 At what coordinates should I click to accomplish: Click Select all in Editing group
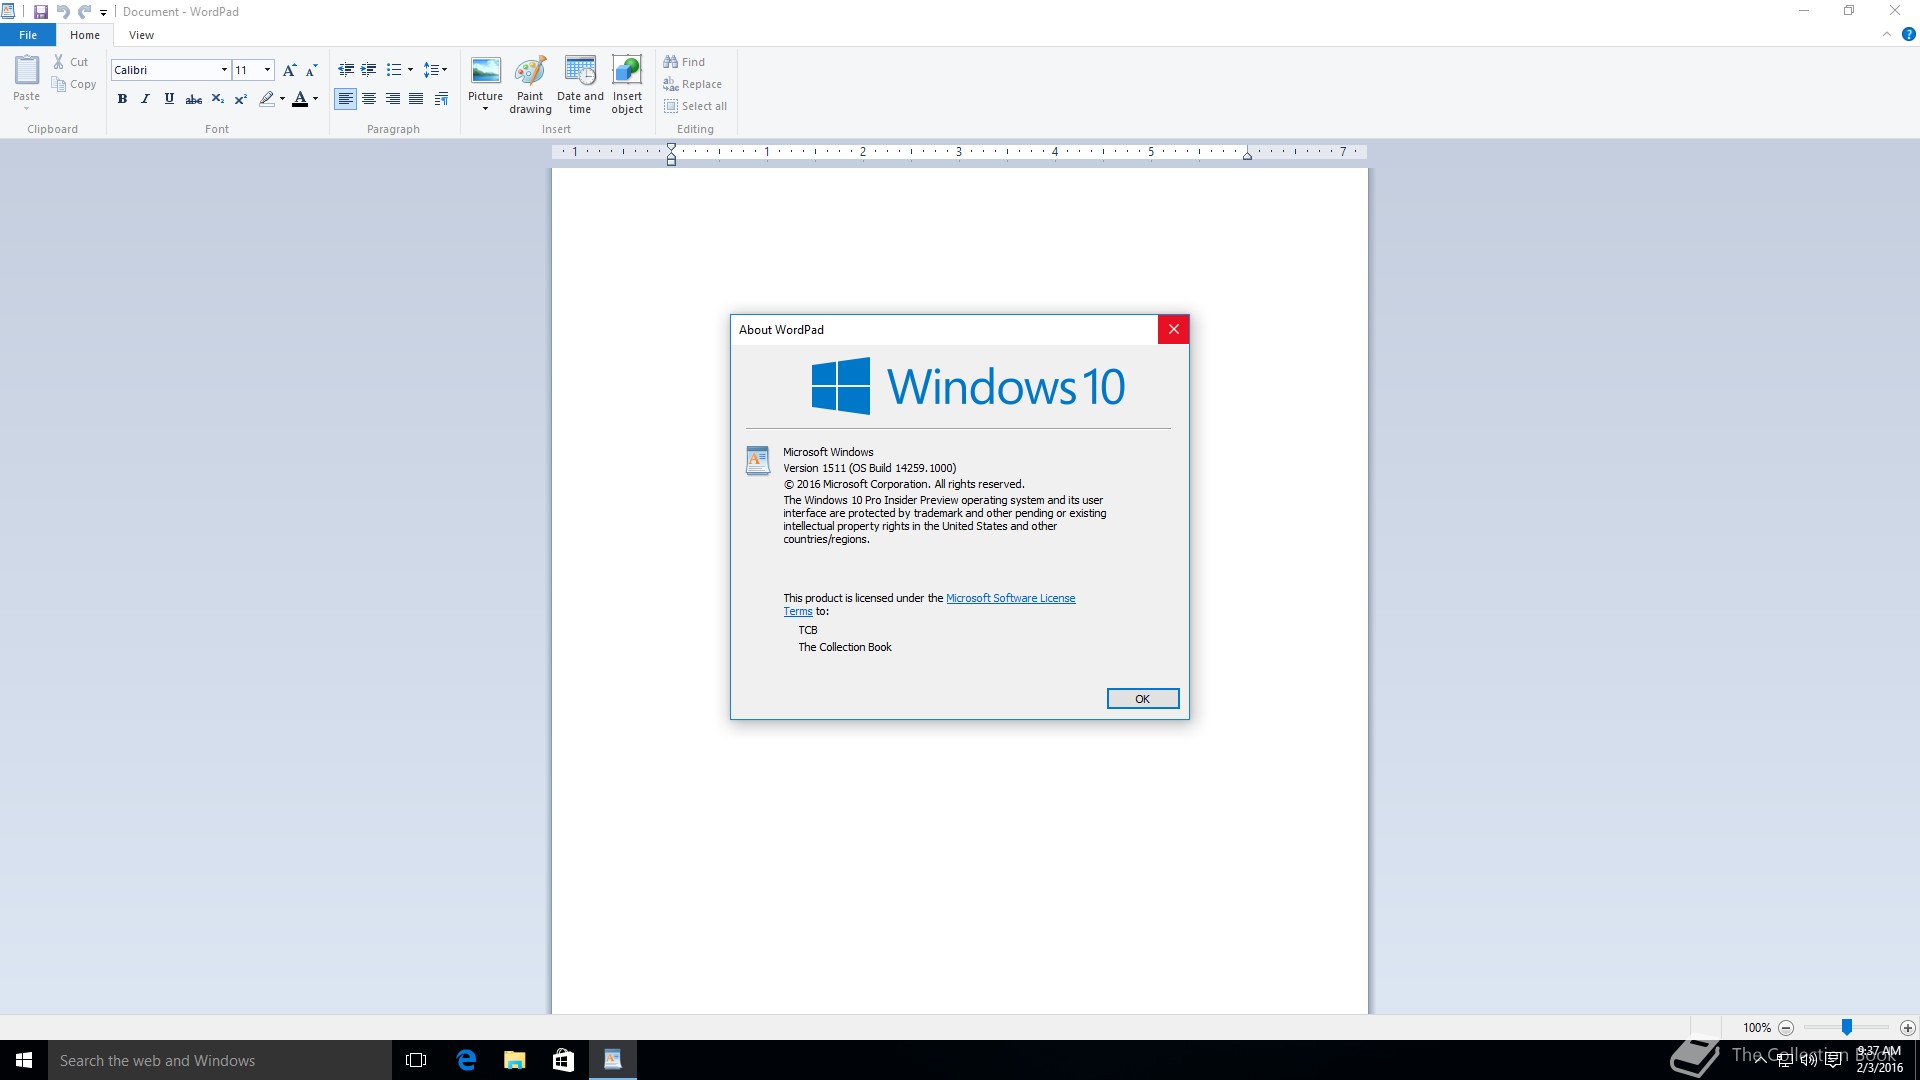point(695,106)
